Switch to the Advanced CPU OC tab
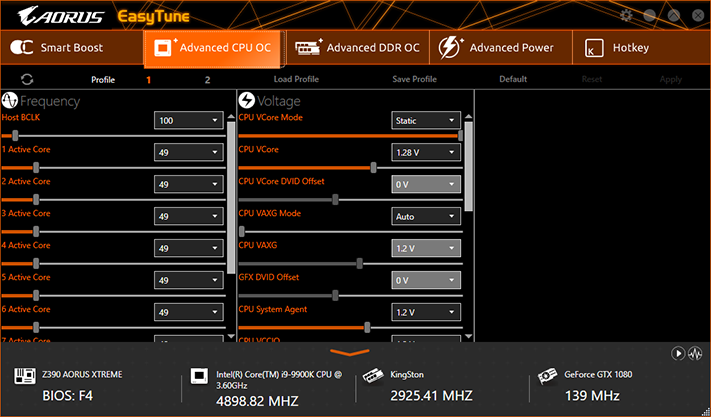The width and height of the screenshot is (711, 417). pyautogui.click(x=214, y=48)
